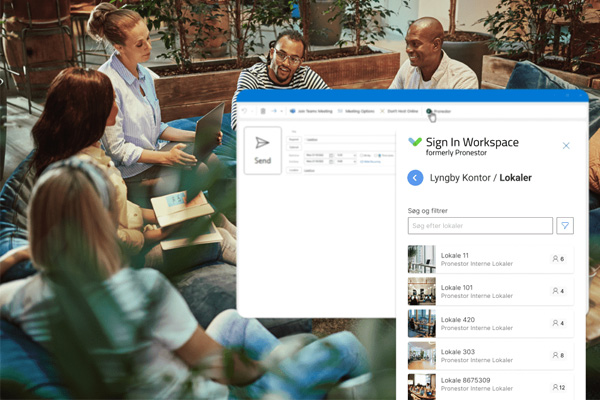Image resolution: width=600 pixels, height=400 pixels.
Task: Expand the dropdown beside the forward arrow
Action: 282,111
